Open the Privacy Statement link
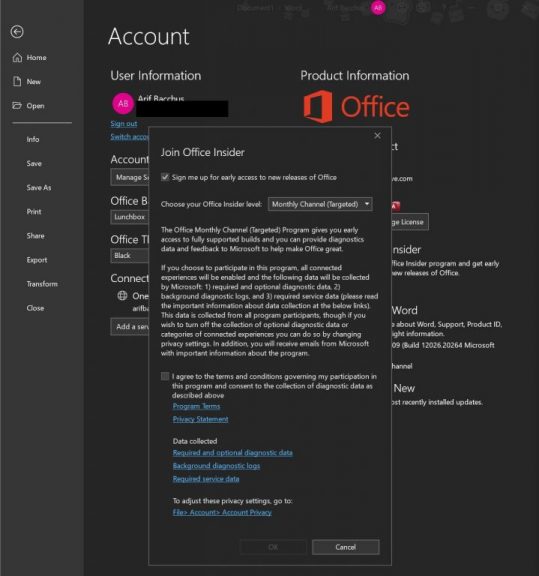 tap(201, 419)
